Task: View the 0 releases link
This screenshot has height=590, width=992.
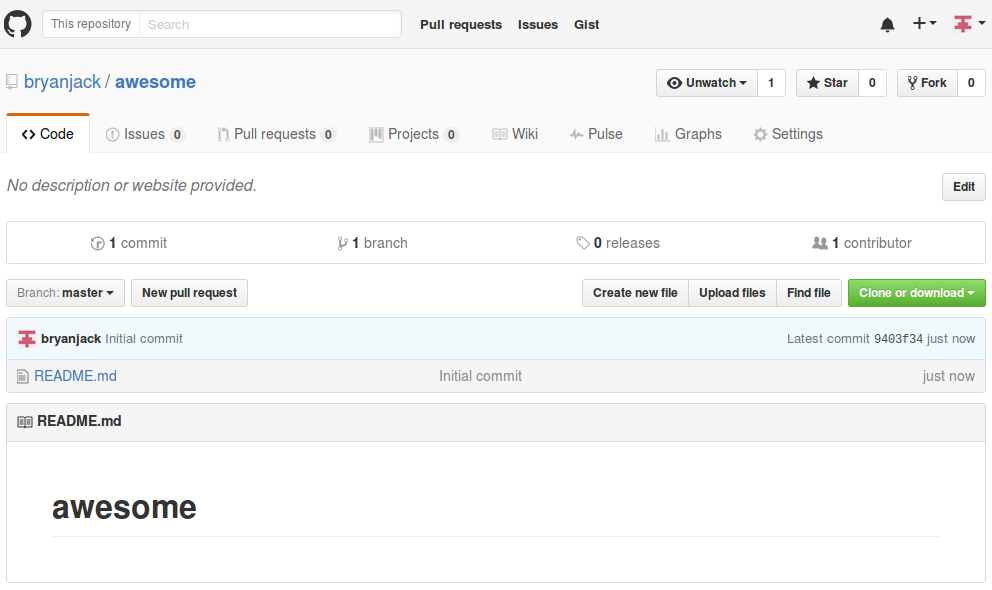Action: pos(618,243)
